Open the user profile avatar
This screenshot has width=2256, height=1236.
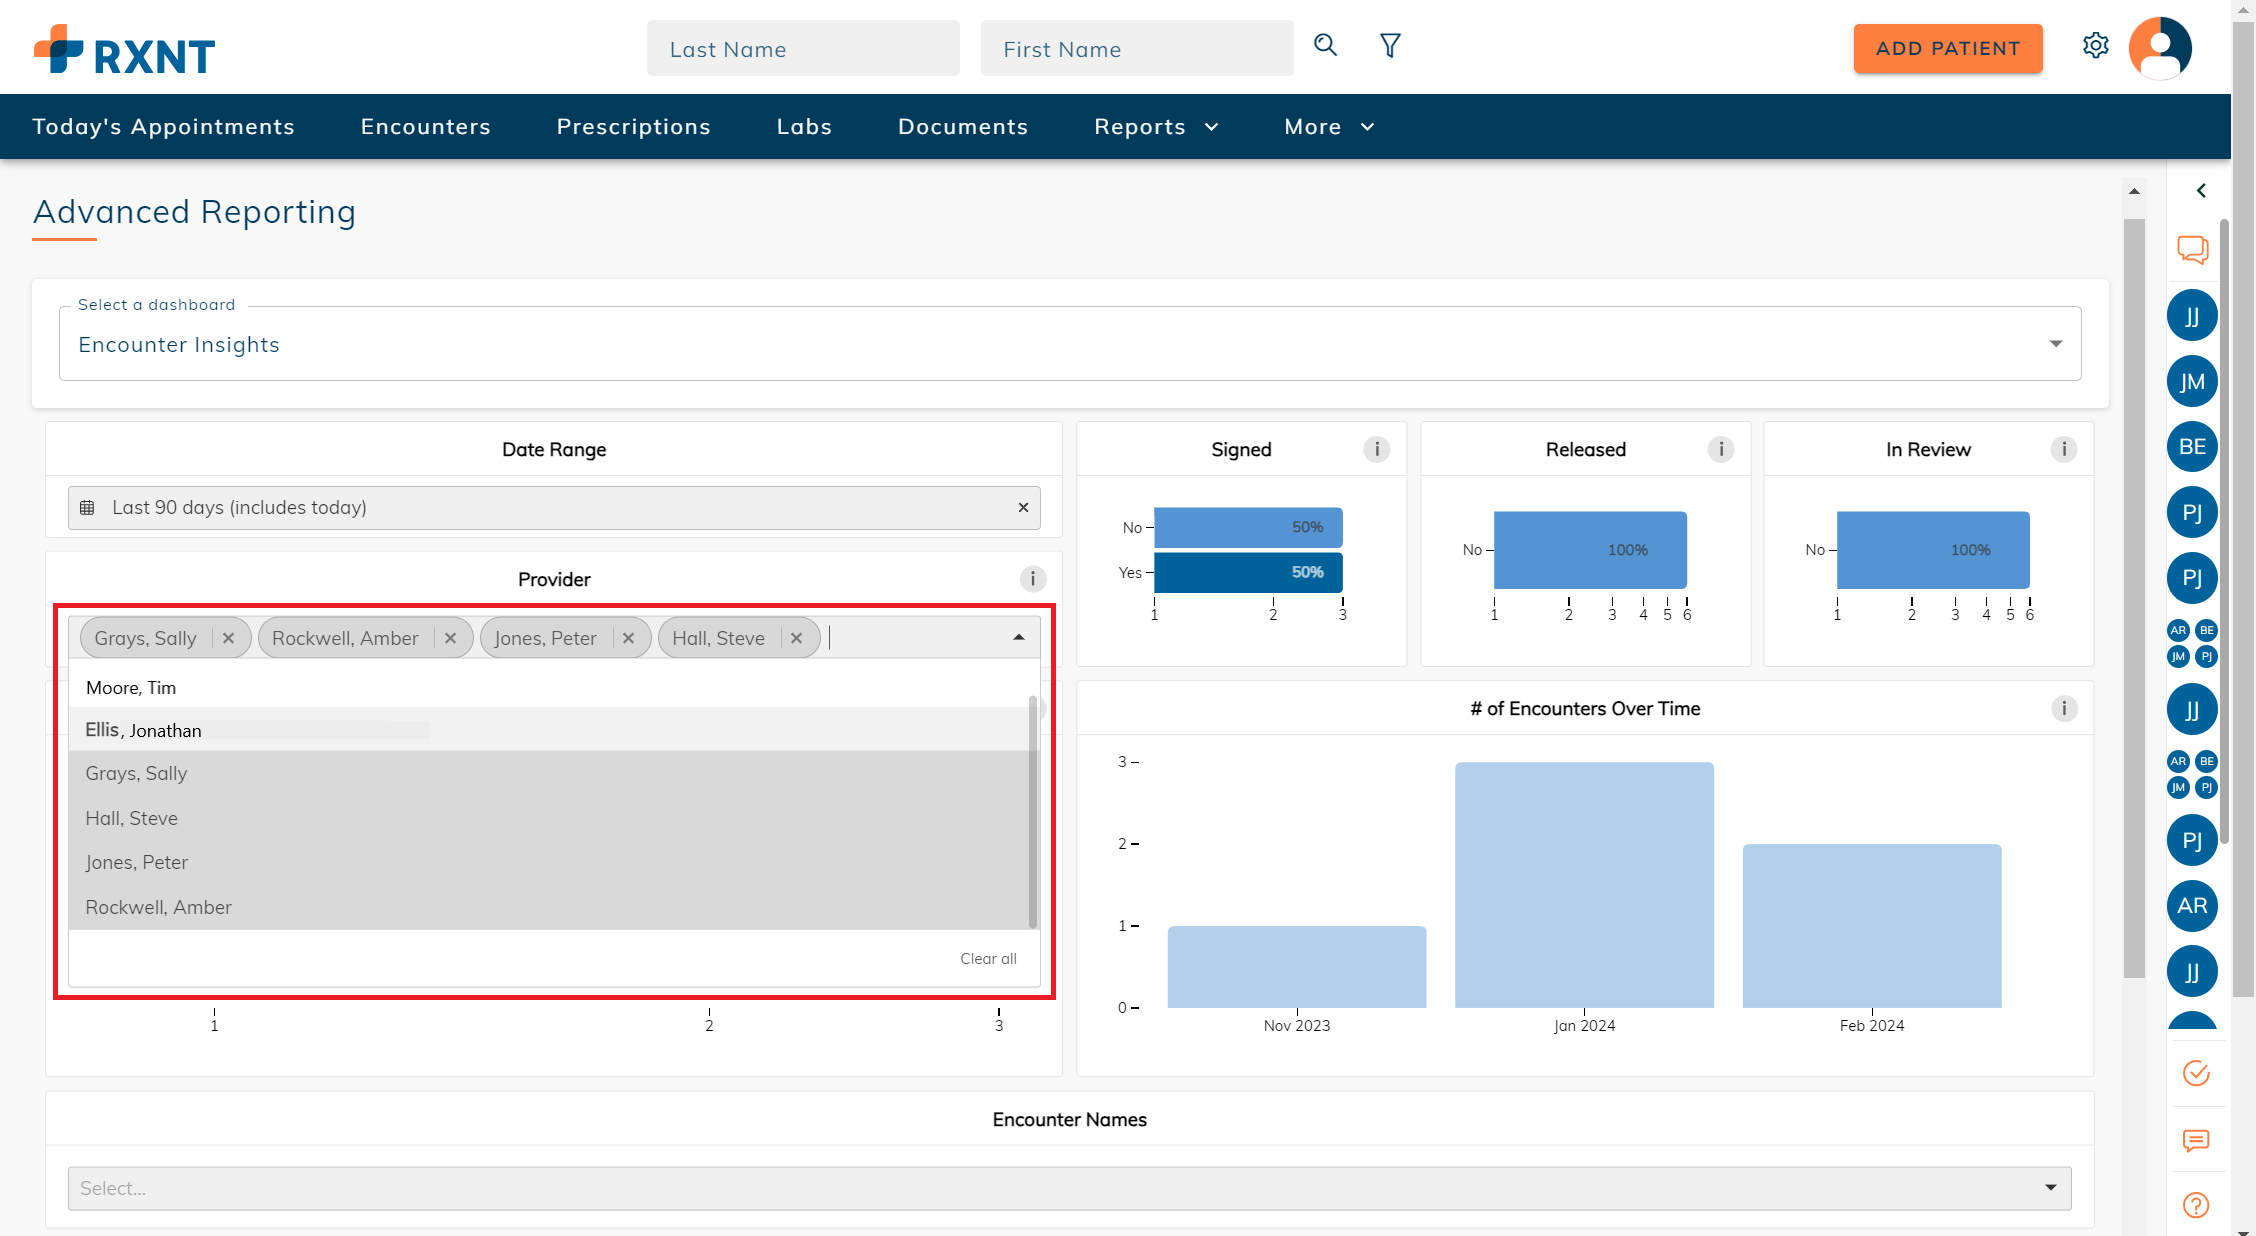tap(2160, 47)
